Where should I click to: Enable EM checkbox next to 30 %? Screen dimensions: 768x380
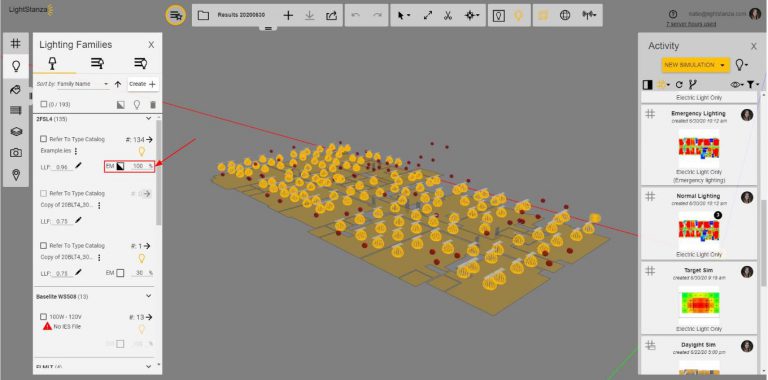[x=120, y=273]
